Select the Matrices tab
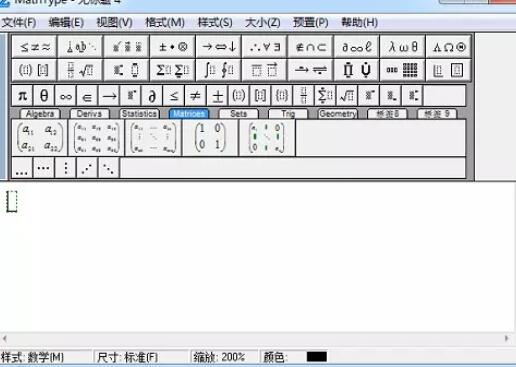 pyautogui.click(x=189, y=114)
